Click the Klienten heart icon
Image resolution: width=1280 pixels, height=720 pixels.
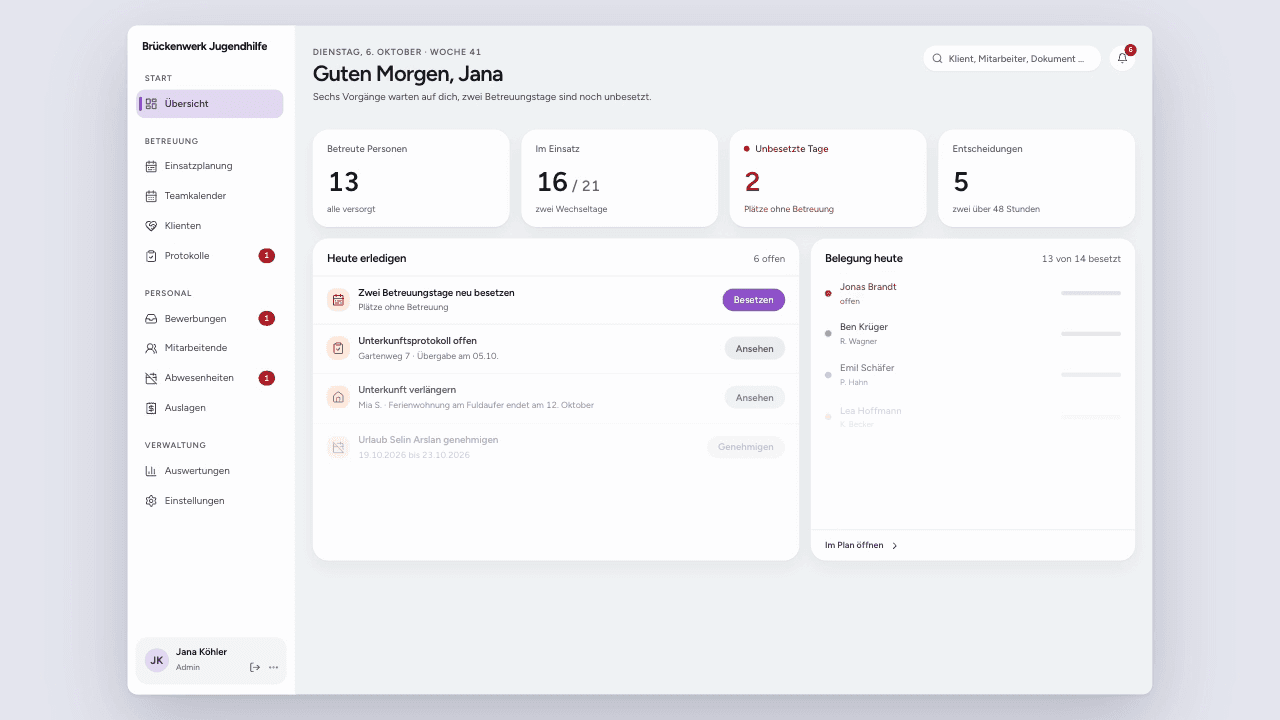[151, 226]
